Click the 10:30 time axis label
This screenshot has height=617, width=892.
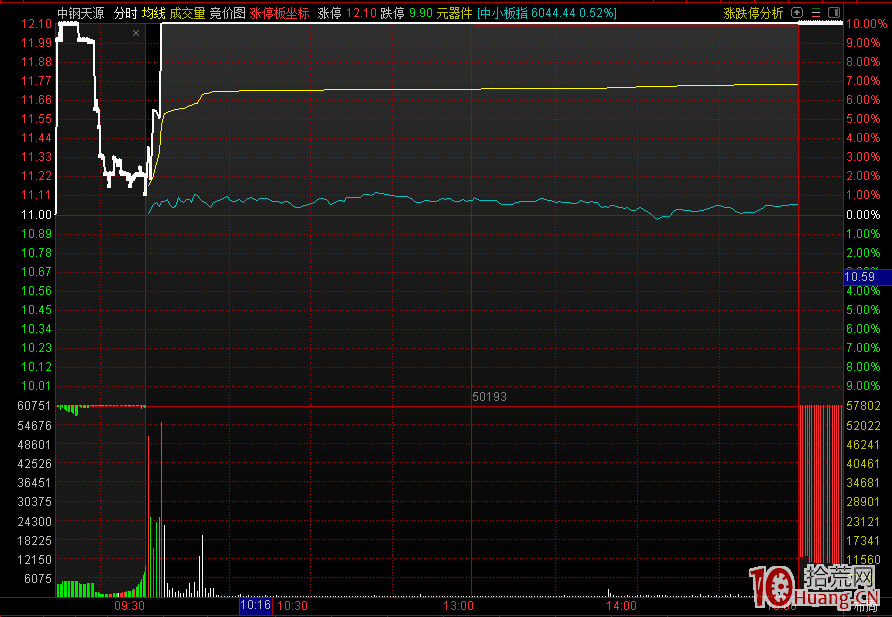pos(292,606)
